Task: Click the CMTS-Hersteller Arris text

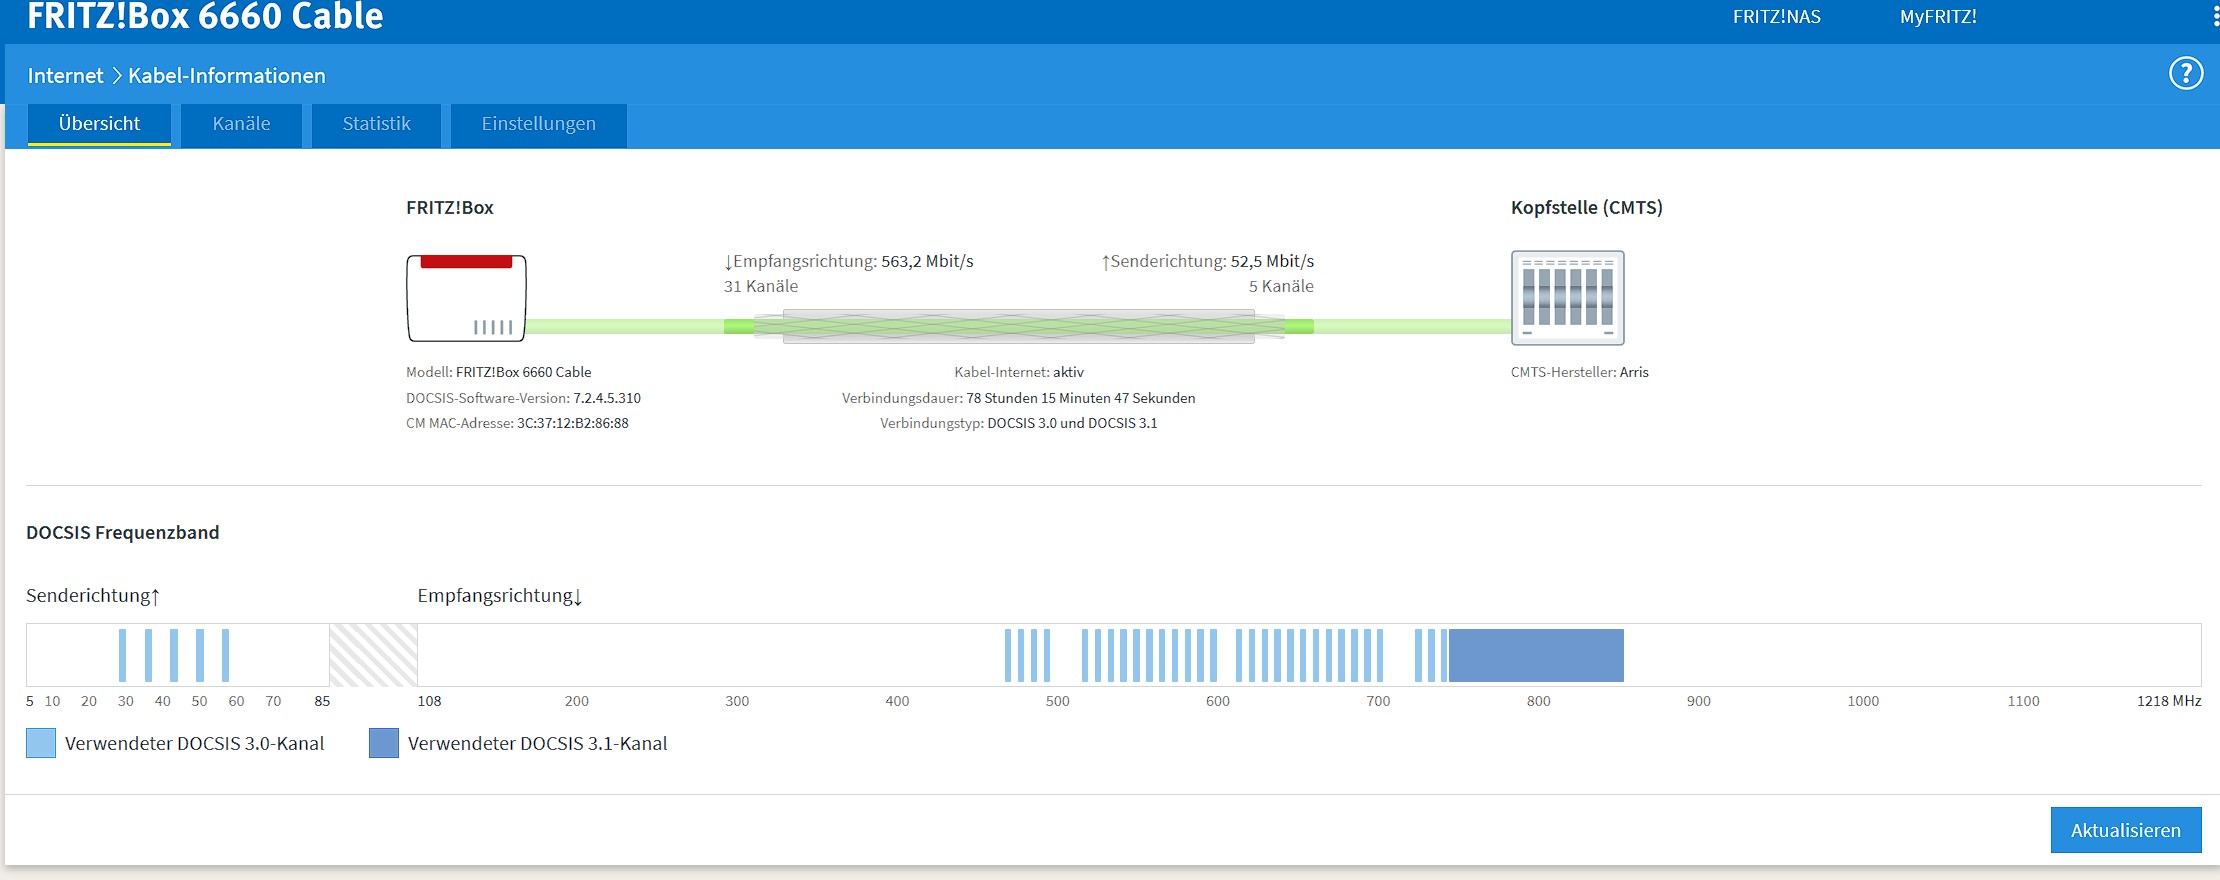Action: pos(1580,372)
